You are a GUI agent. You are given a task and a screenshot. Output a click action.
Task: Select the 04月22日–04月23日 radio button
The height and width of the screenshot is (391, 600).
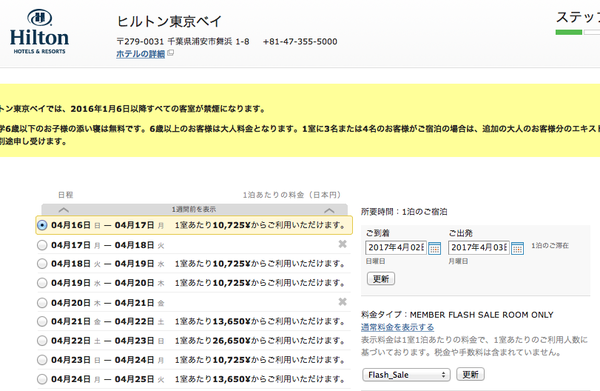42,341
